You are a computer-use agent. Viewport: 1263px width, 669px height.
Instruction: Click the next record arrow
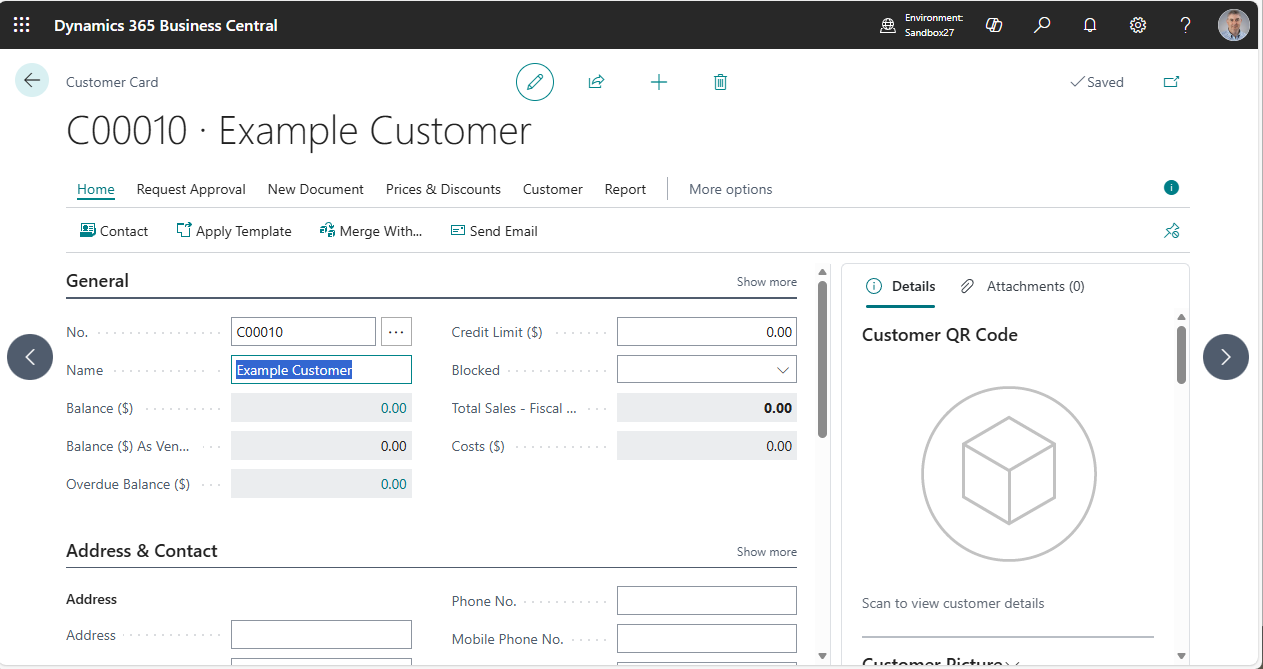click(1225, 357)
